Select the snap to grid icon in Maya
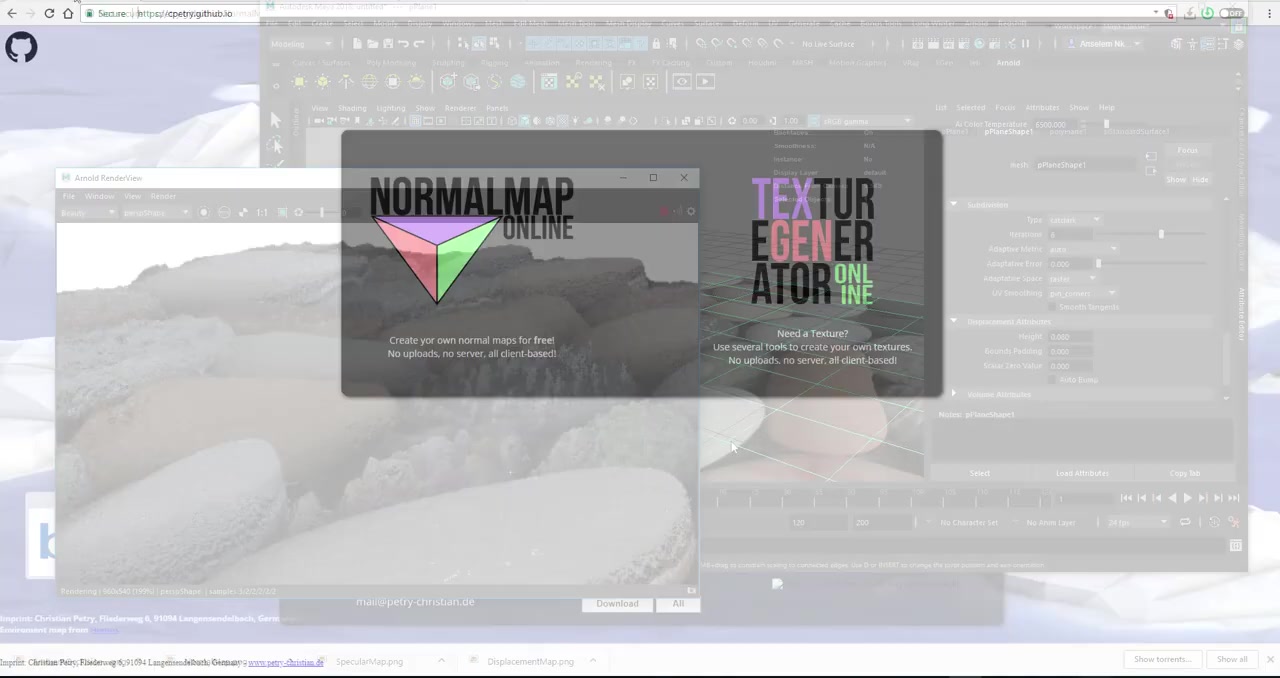1280x678 pixels. 533,43
